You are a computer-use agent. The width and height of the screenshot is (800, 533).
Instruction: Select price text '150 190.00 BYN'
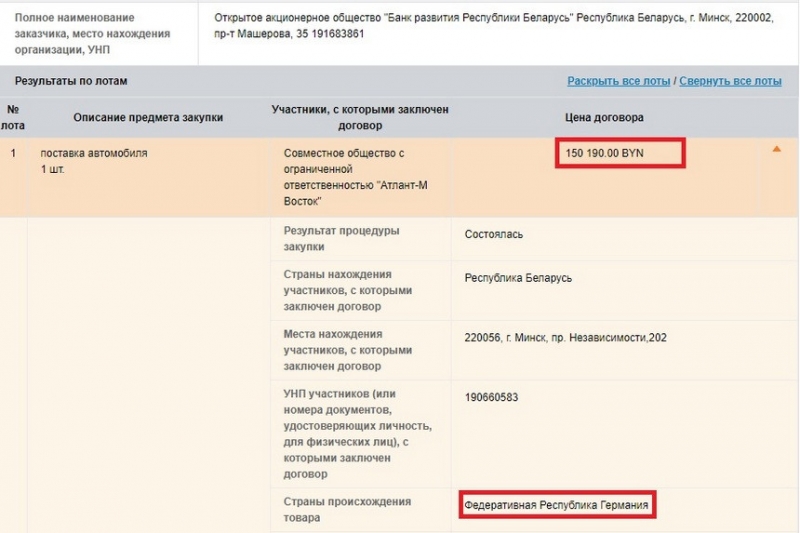(605, 153)
